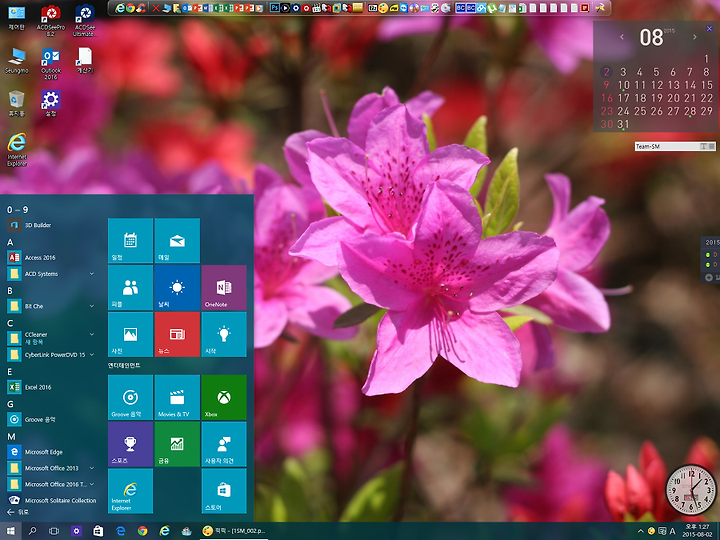The height and width of the screenshot is (540, 720).
Task: Select day 15 in calendar widget
Action: [707, 85]
